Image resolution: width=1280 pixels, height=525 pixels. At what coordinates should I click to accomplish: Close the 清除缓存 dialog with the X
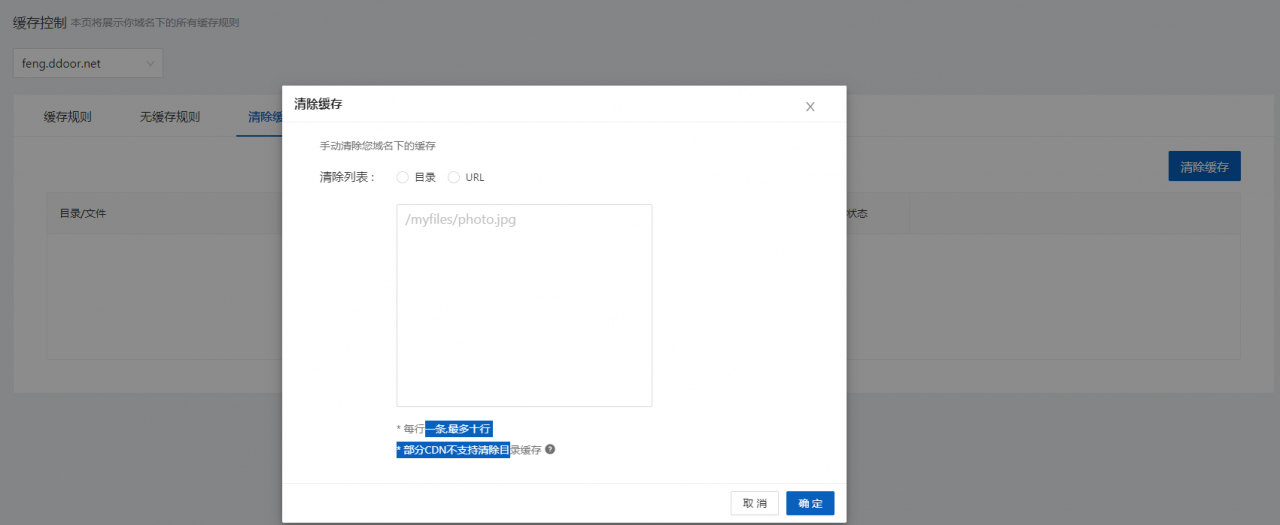click(810, 106)
